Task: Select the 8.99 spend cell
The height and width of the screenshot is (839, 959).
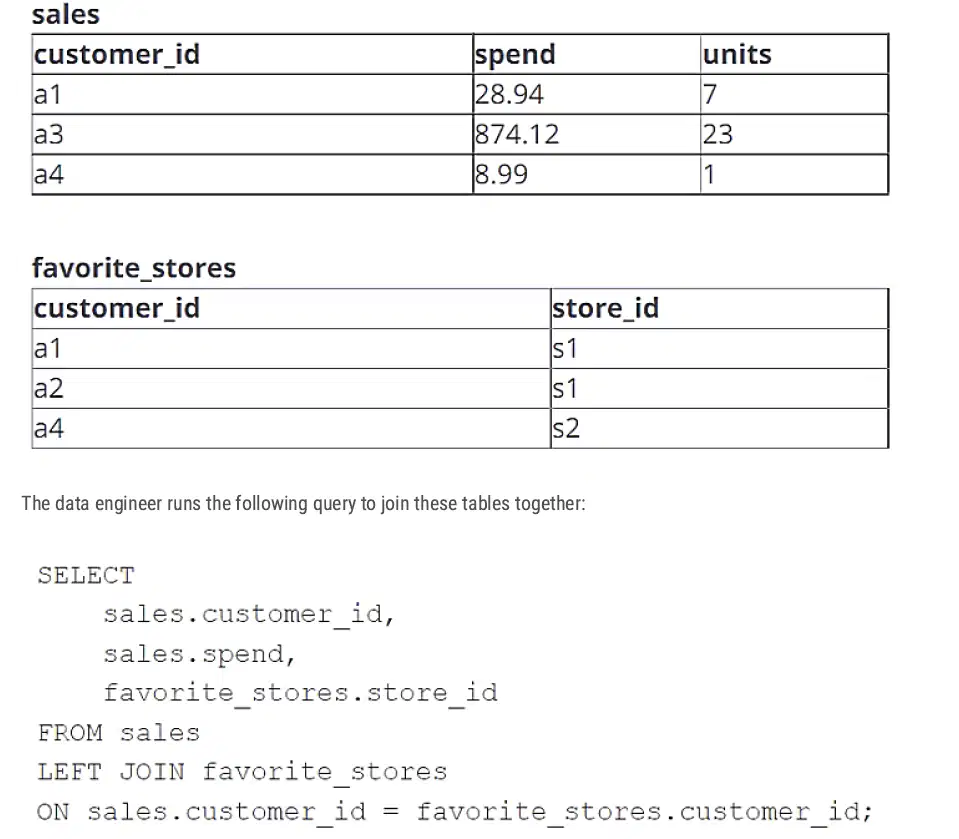Action: tap(587, 175)
